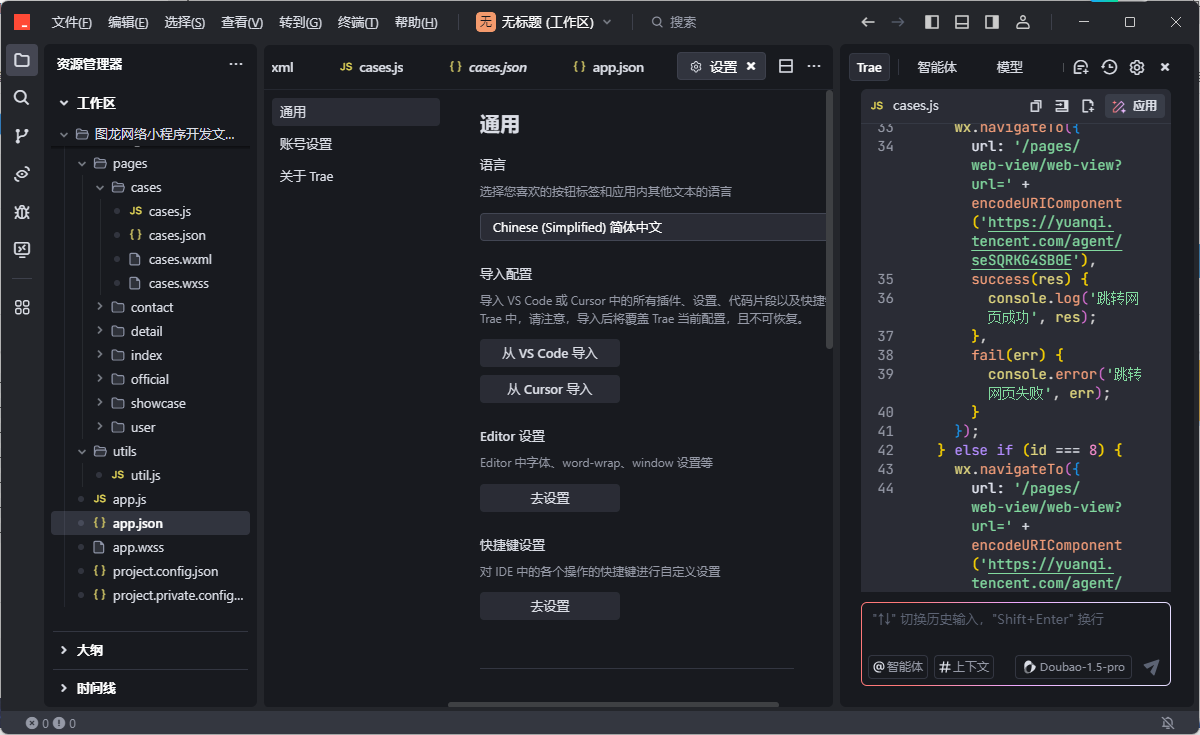This screenshot has width=1200, height=735.
Task: Click the #上下文 button in chat input
Action: [x=964, y=667]
